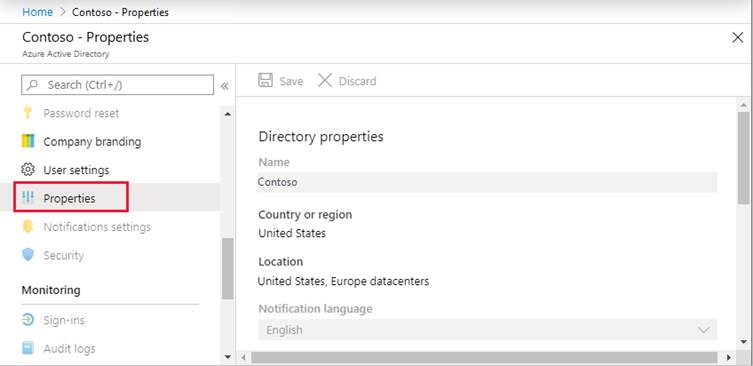This screenshot has height=366, width=753.
Task: Click United States, Europe datacenters text
Action: (x=343, y=281)
